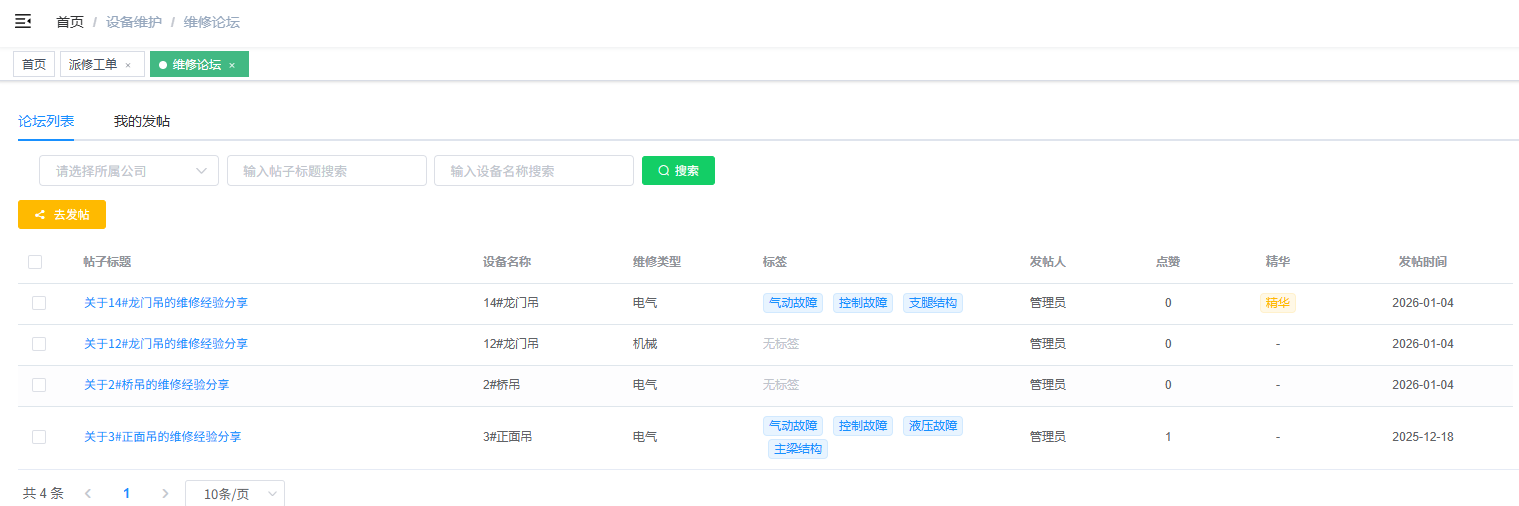The height and width of the screenshot is (506, 1519).
Task: Open the 首页 tab in tab bar
Action: pos(34,65)
